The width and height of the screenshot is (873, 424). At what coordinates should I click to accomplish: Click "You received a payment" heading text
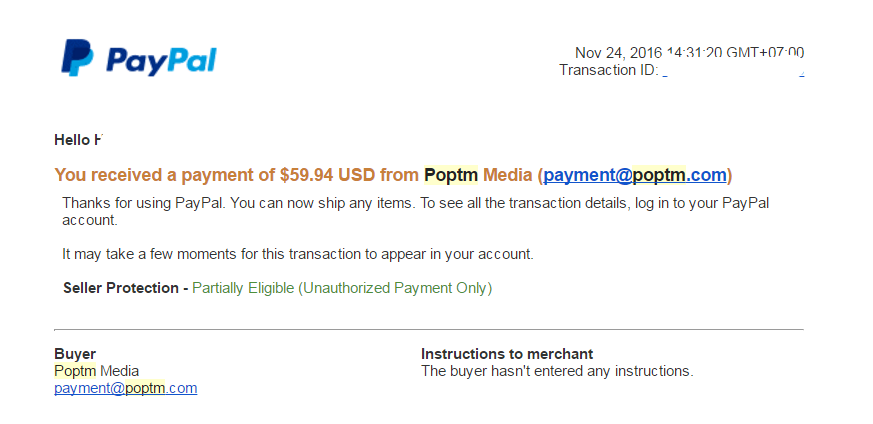(164, 176)
